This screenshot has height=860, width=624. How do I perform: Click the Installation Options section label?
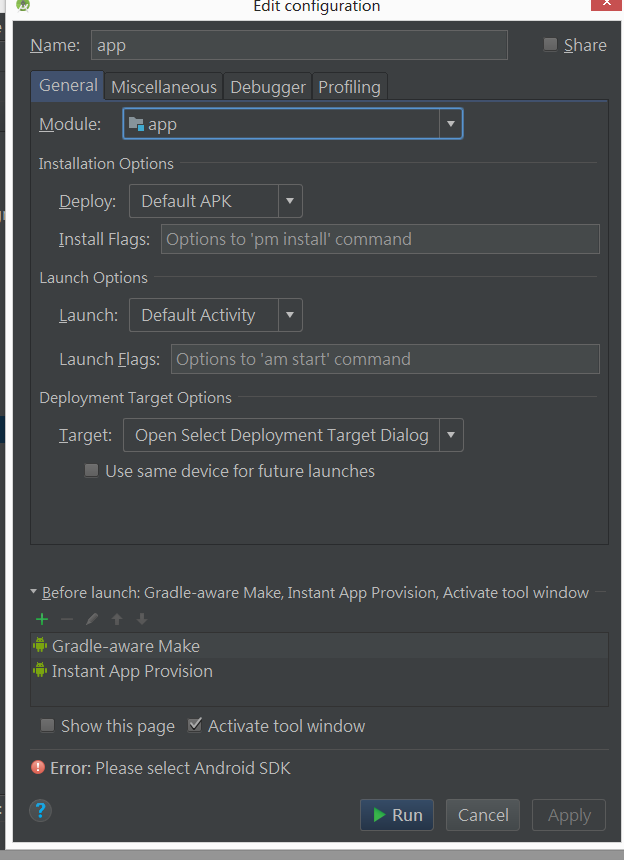click(106, 163)
